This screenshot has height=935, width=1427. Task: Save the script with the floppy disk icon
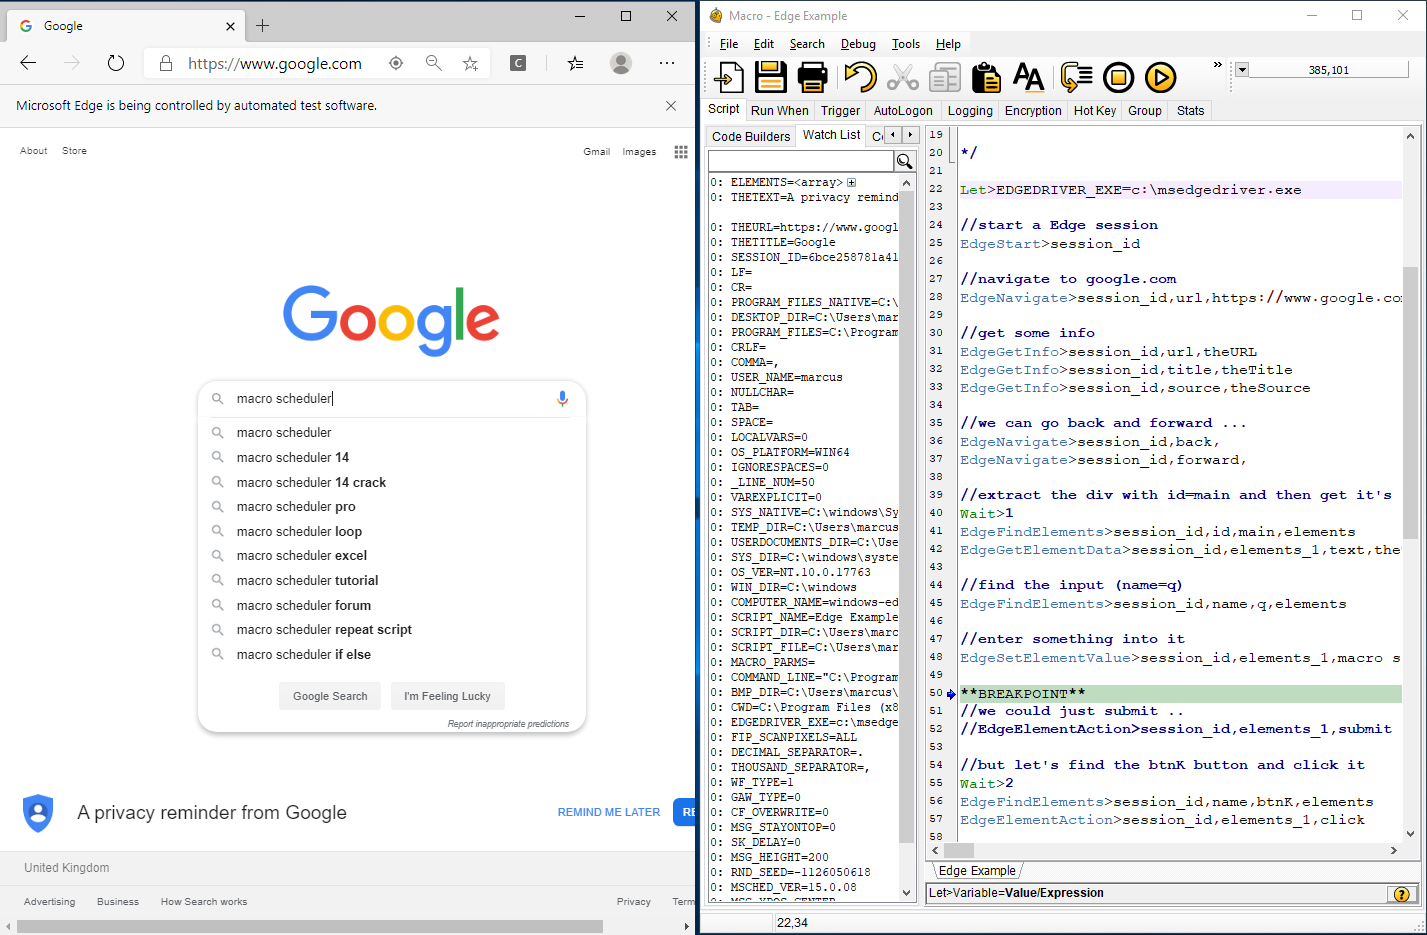770,77
